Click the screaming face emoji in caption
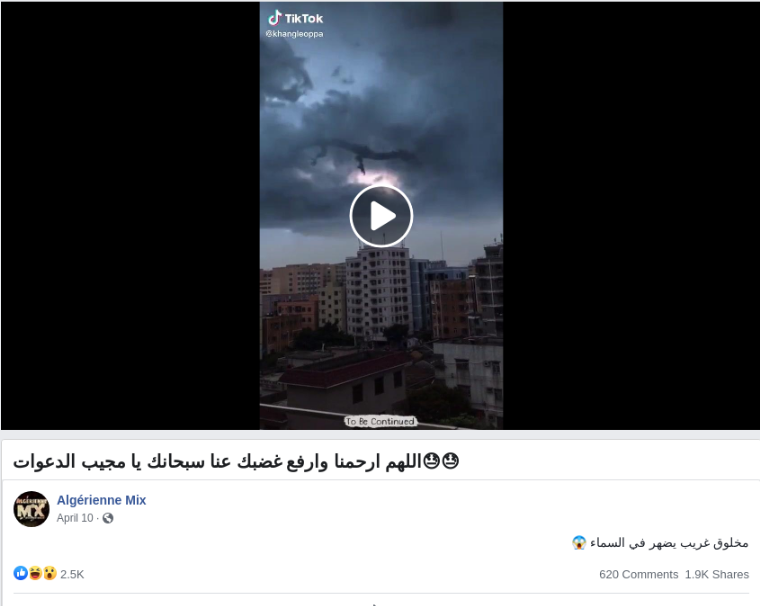The width and height of the screenshot is (760, 606). click(x=579, y=543)
